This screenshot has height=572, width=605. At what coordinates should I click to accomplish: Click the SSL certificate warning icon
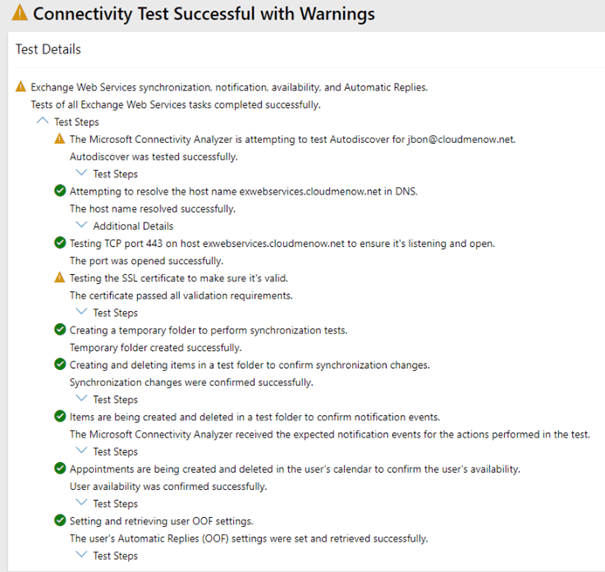[x=59, y=278]
